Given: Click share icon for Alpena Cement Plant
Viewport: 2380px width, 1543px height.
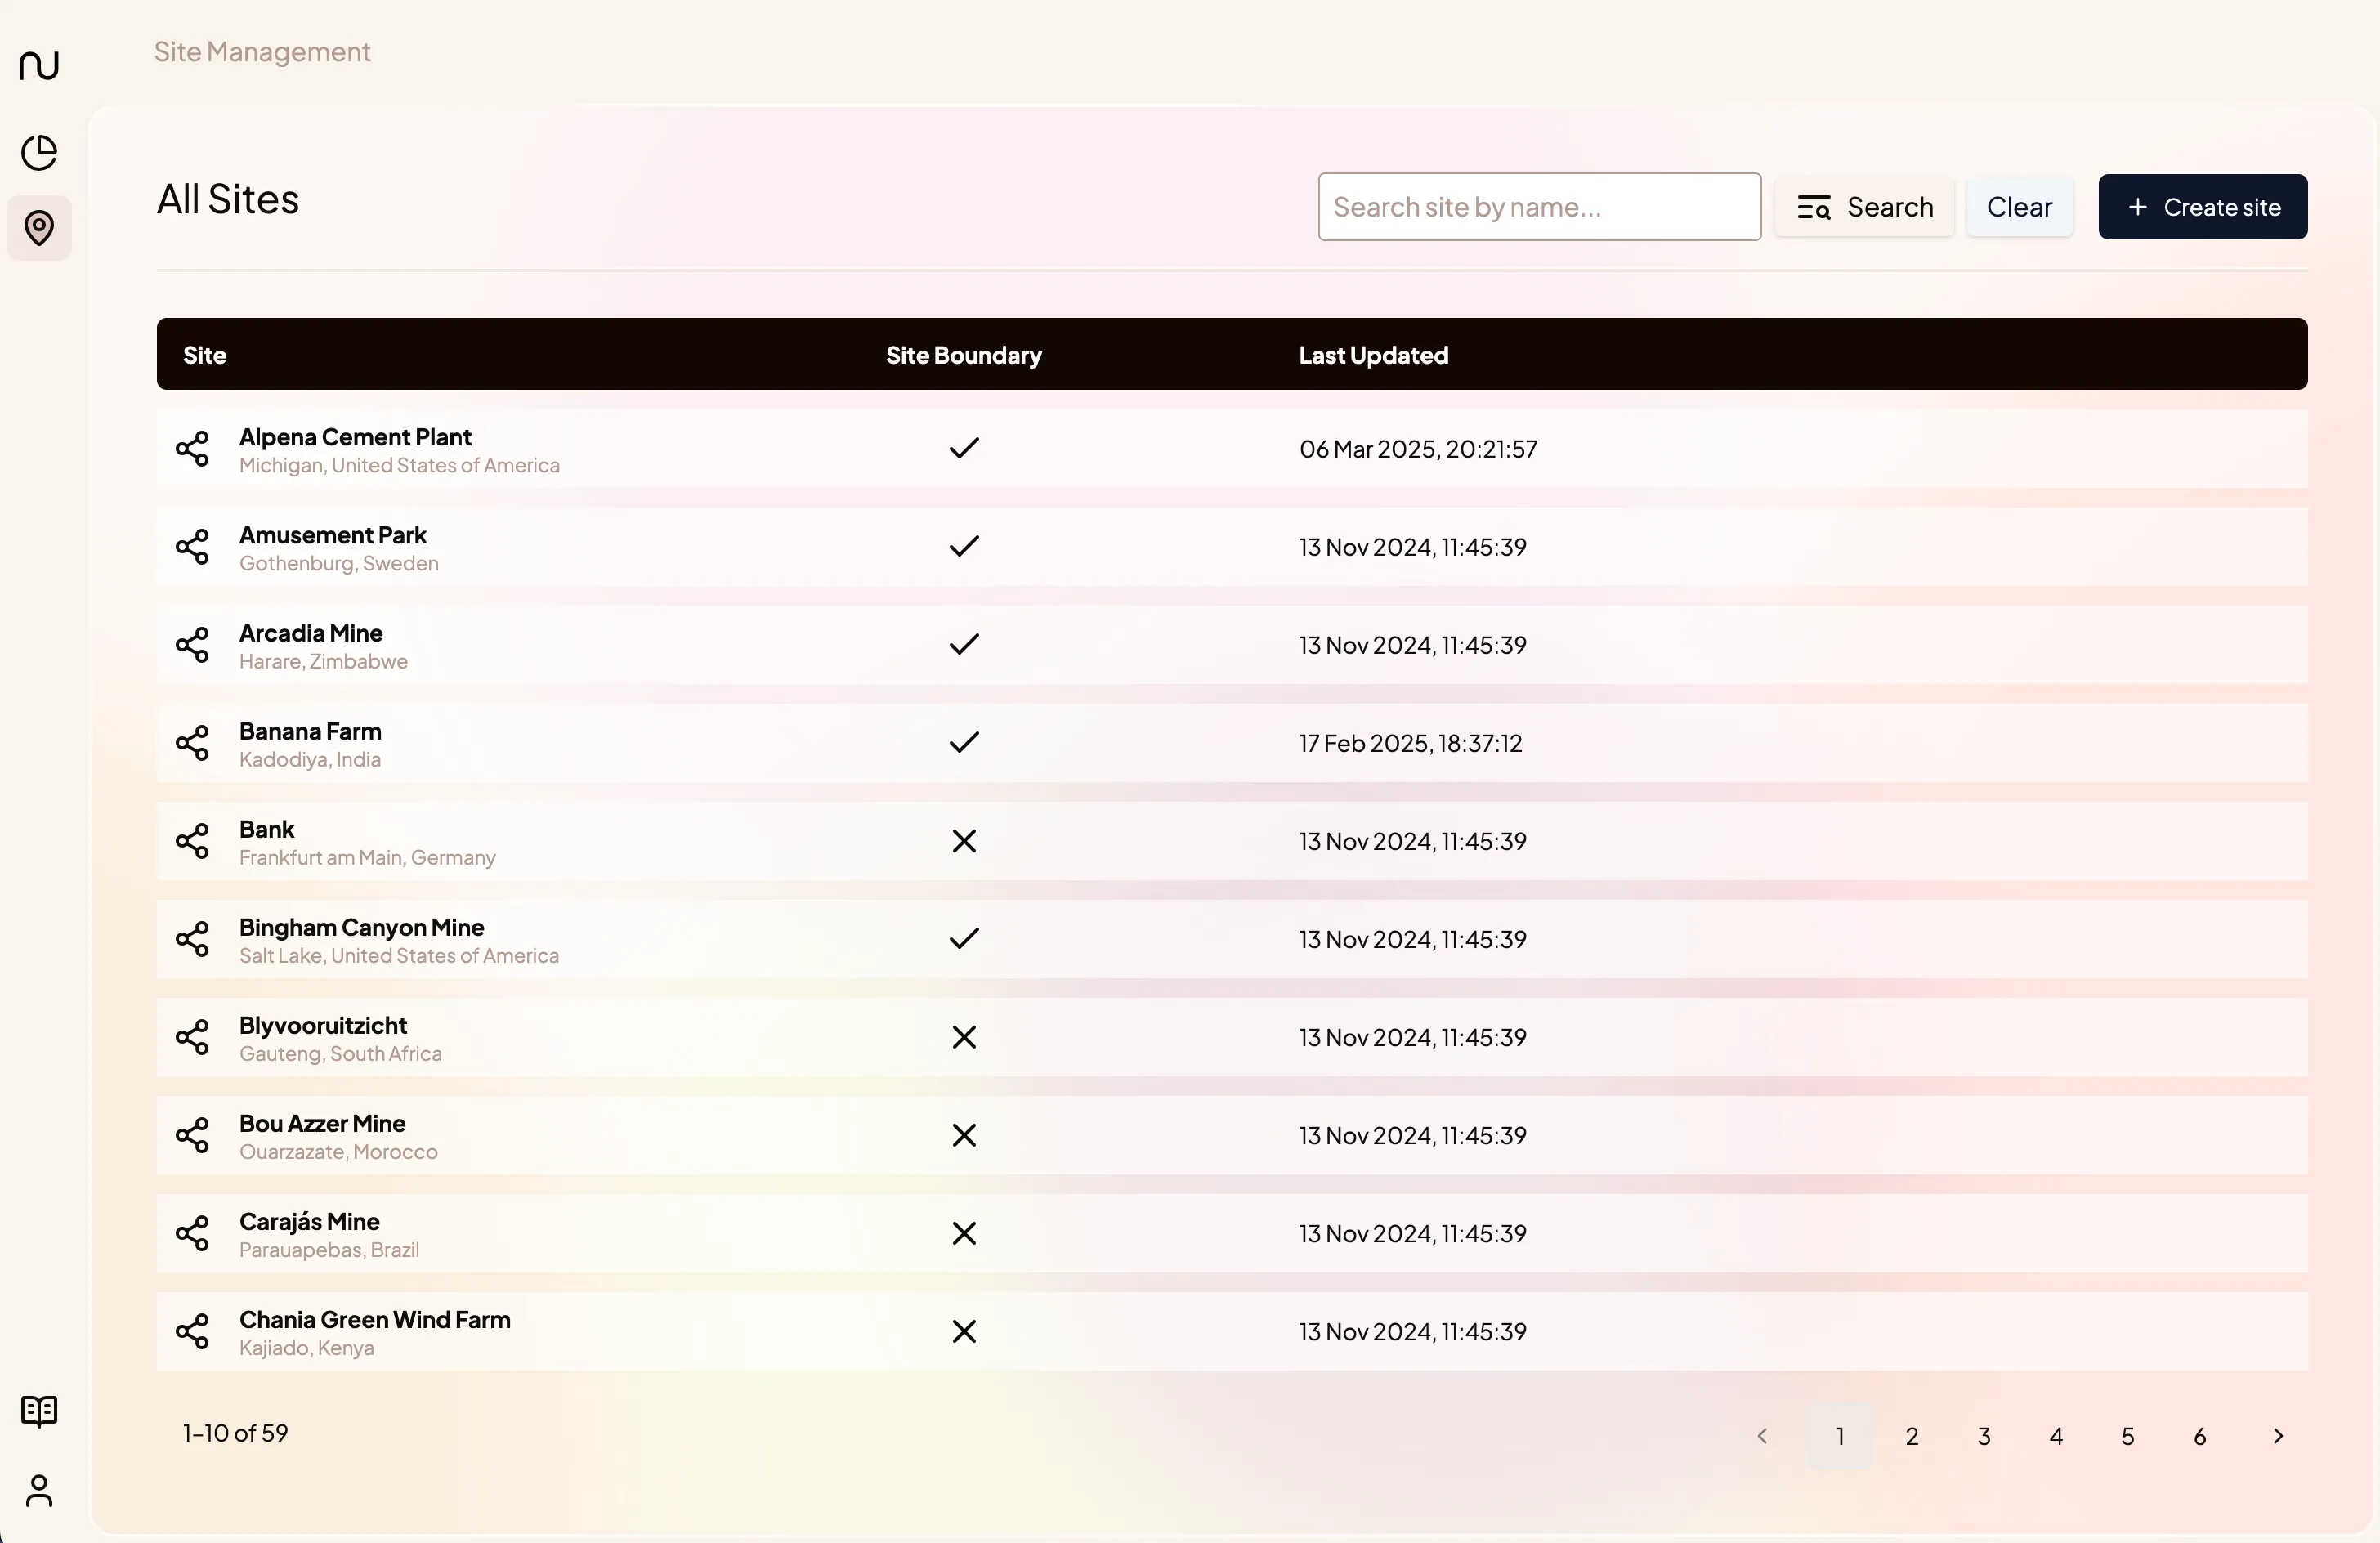Looking at the screenshot, I should pyautogui.click(x=192, y=449).
